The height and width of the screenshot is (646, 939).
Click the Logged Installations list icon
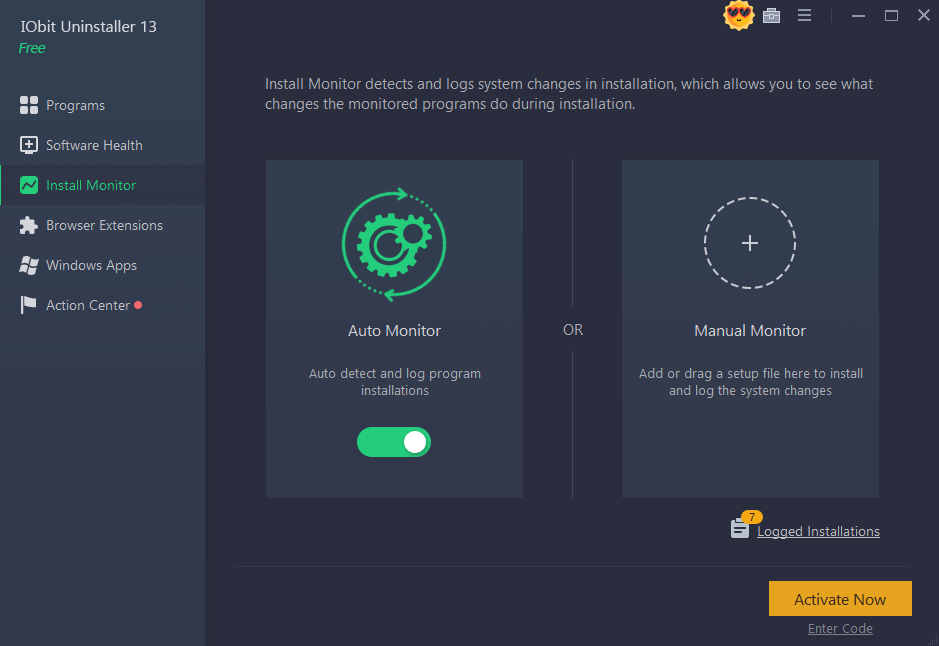coord(740,529)
